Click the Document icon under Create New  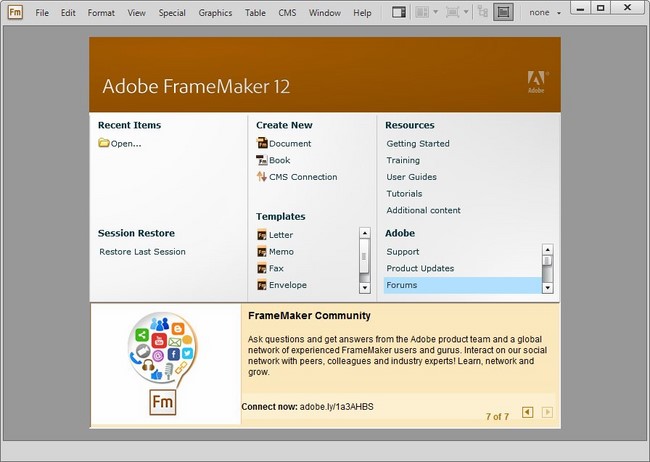[262, 143]
